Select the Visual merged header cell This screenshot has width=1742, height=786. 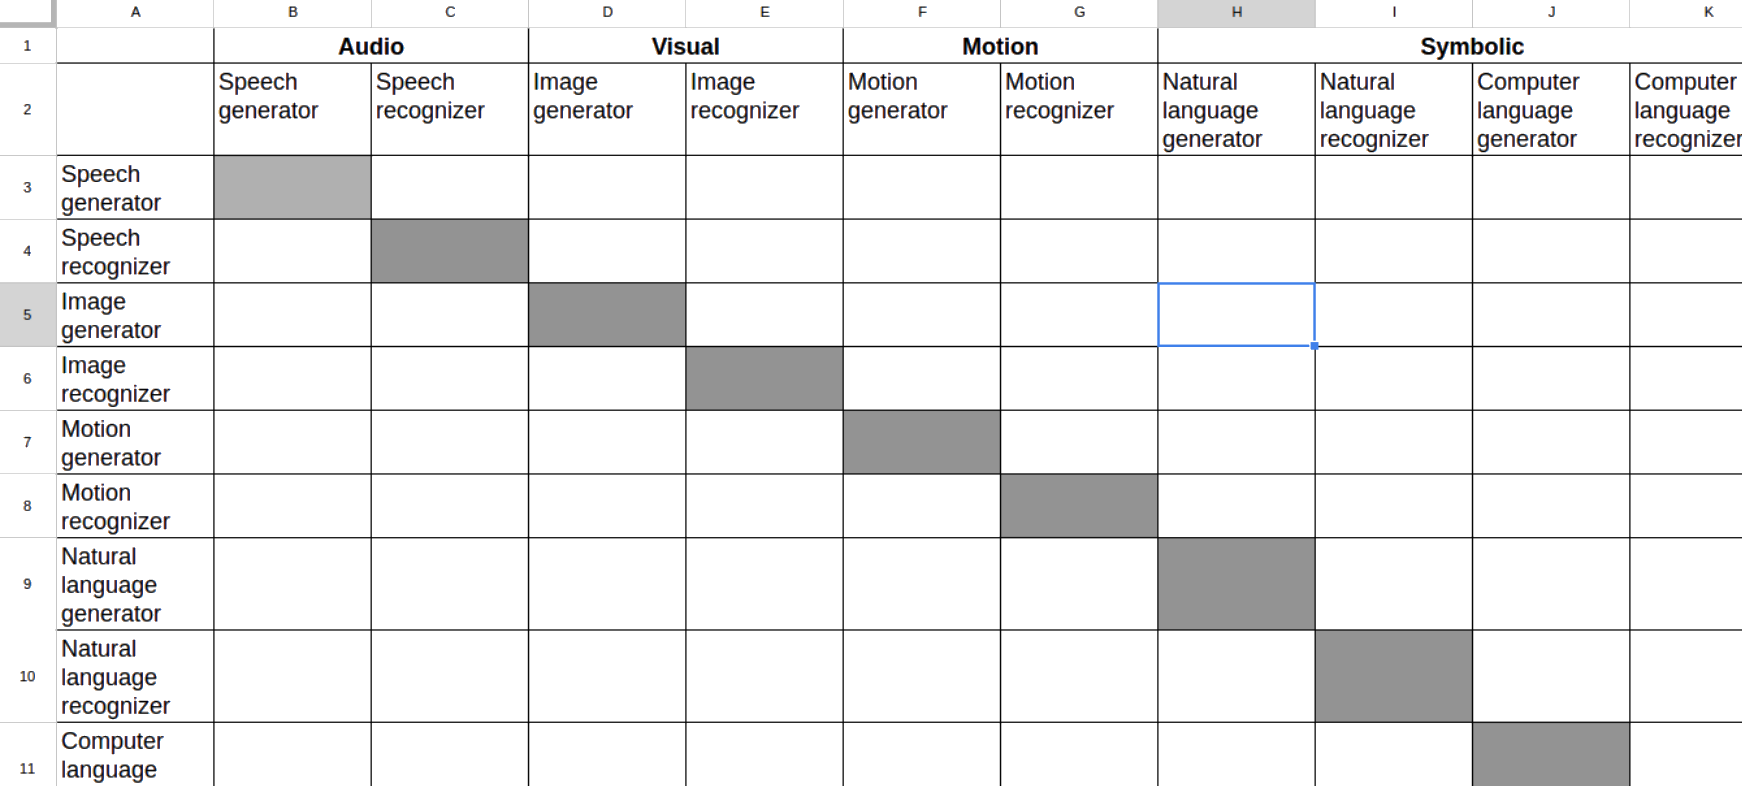pyautogui.click(x=685, y=46)
